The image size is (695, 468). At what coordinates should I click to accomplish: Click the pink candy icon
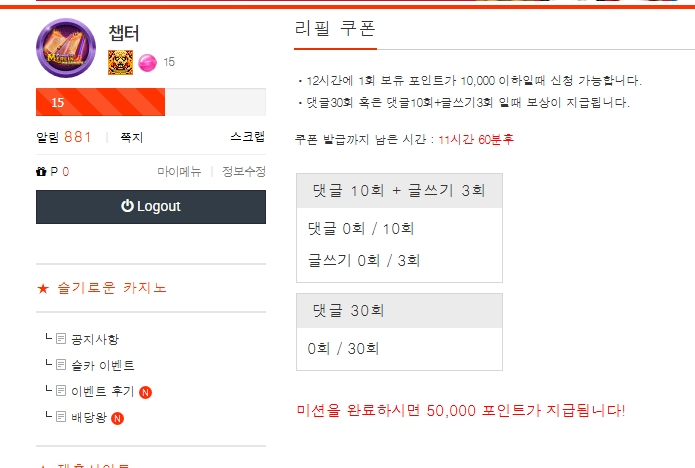pos(147,62)
